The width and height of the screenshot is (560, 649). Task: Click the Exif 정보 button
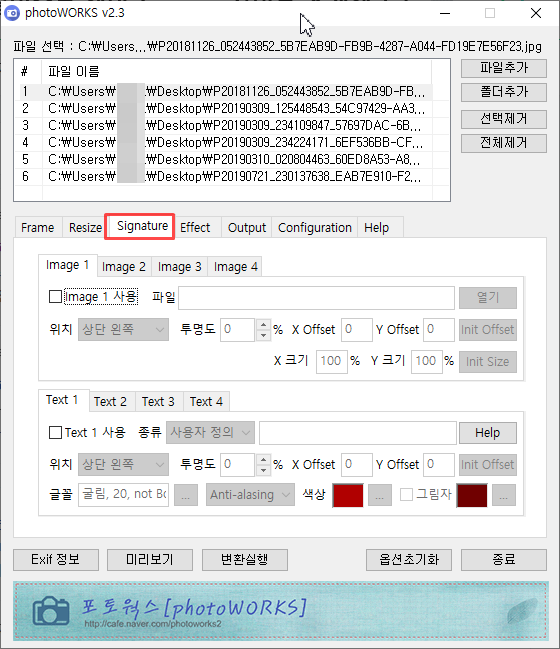56,560
